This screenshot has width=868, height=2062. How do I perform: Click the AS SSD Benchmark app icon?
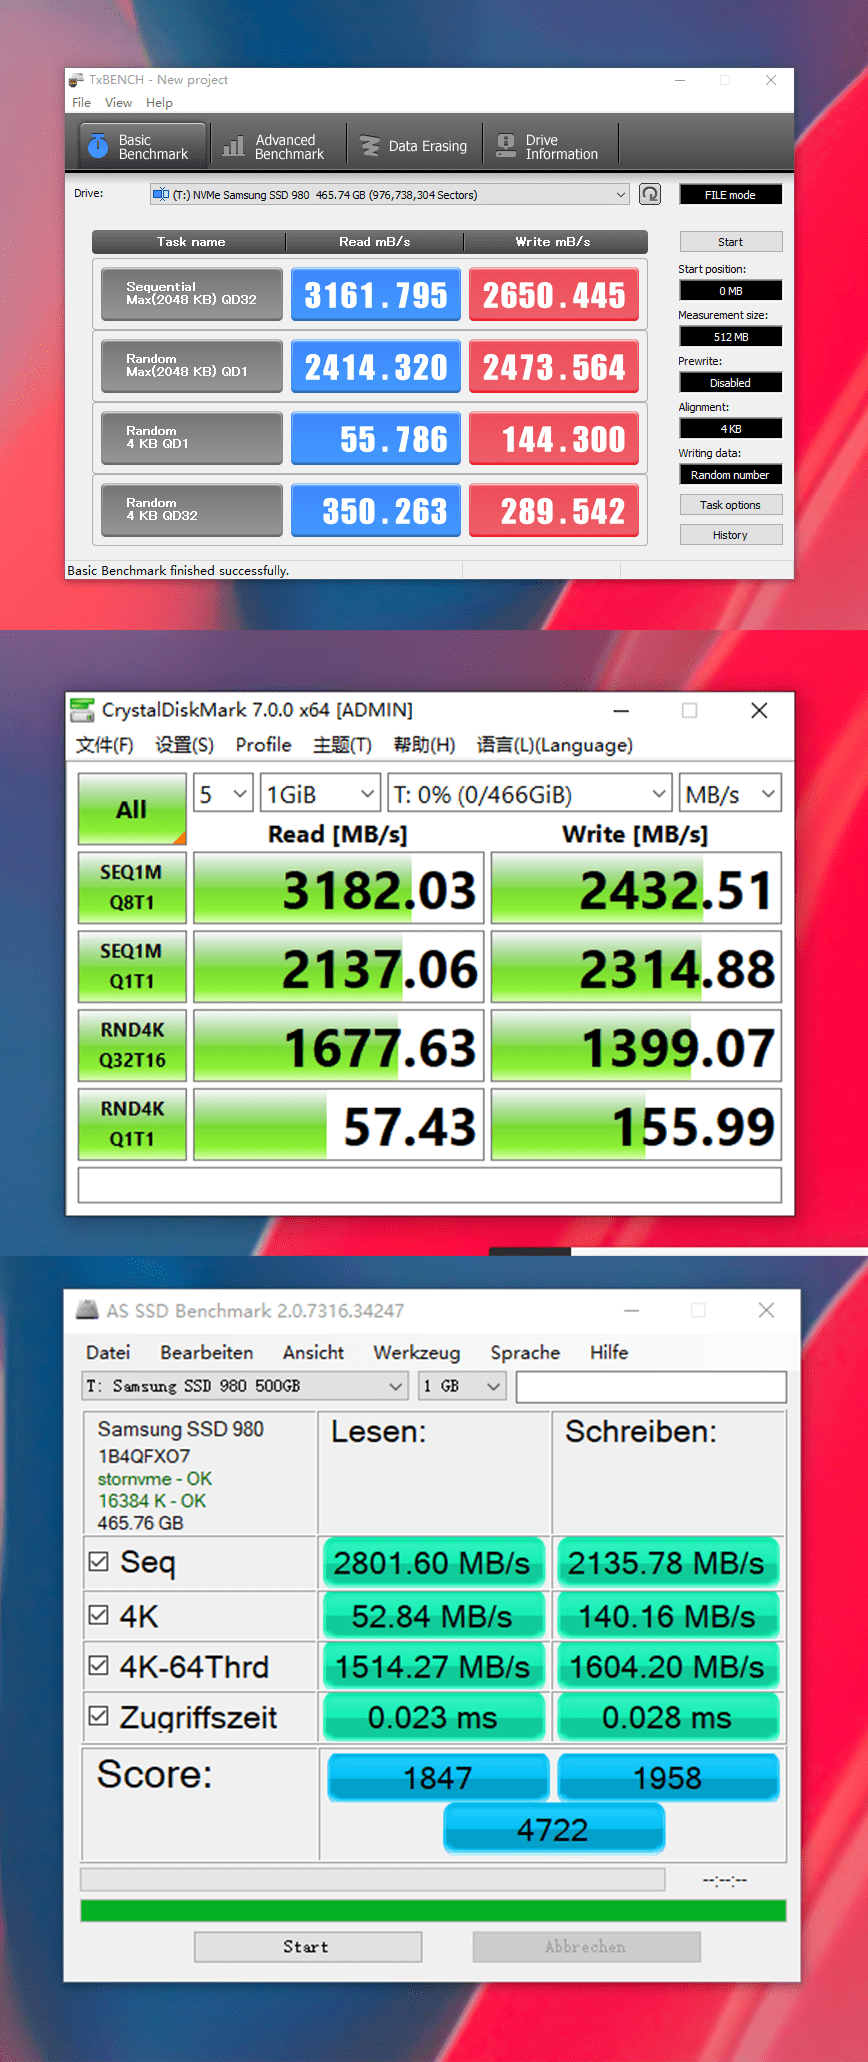pos(87,1309)
